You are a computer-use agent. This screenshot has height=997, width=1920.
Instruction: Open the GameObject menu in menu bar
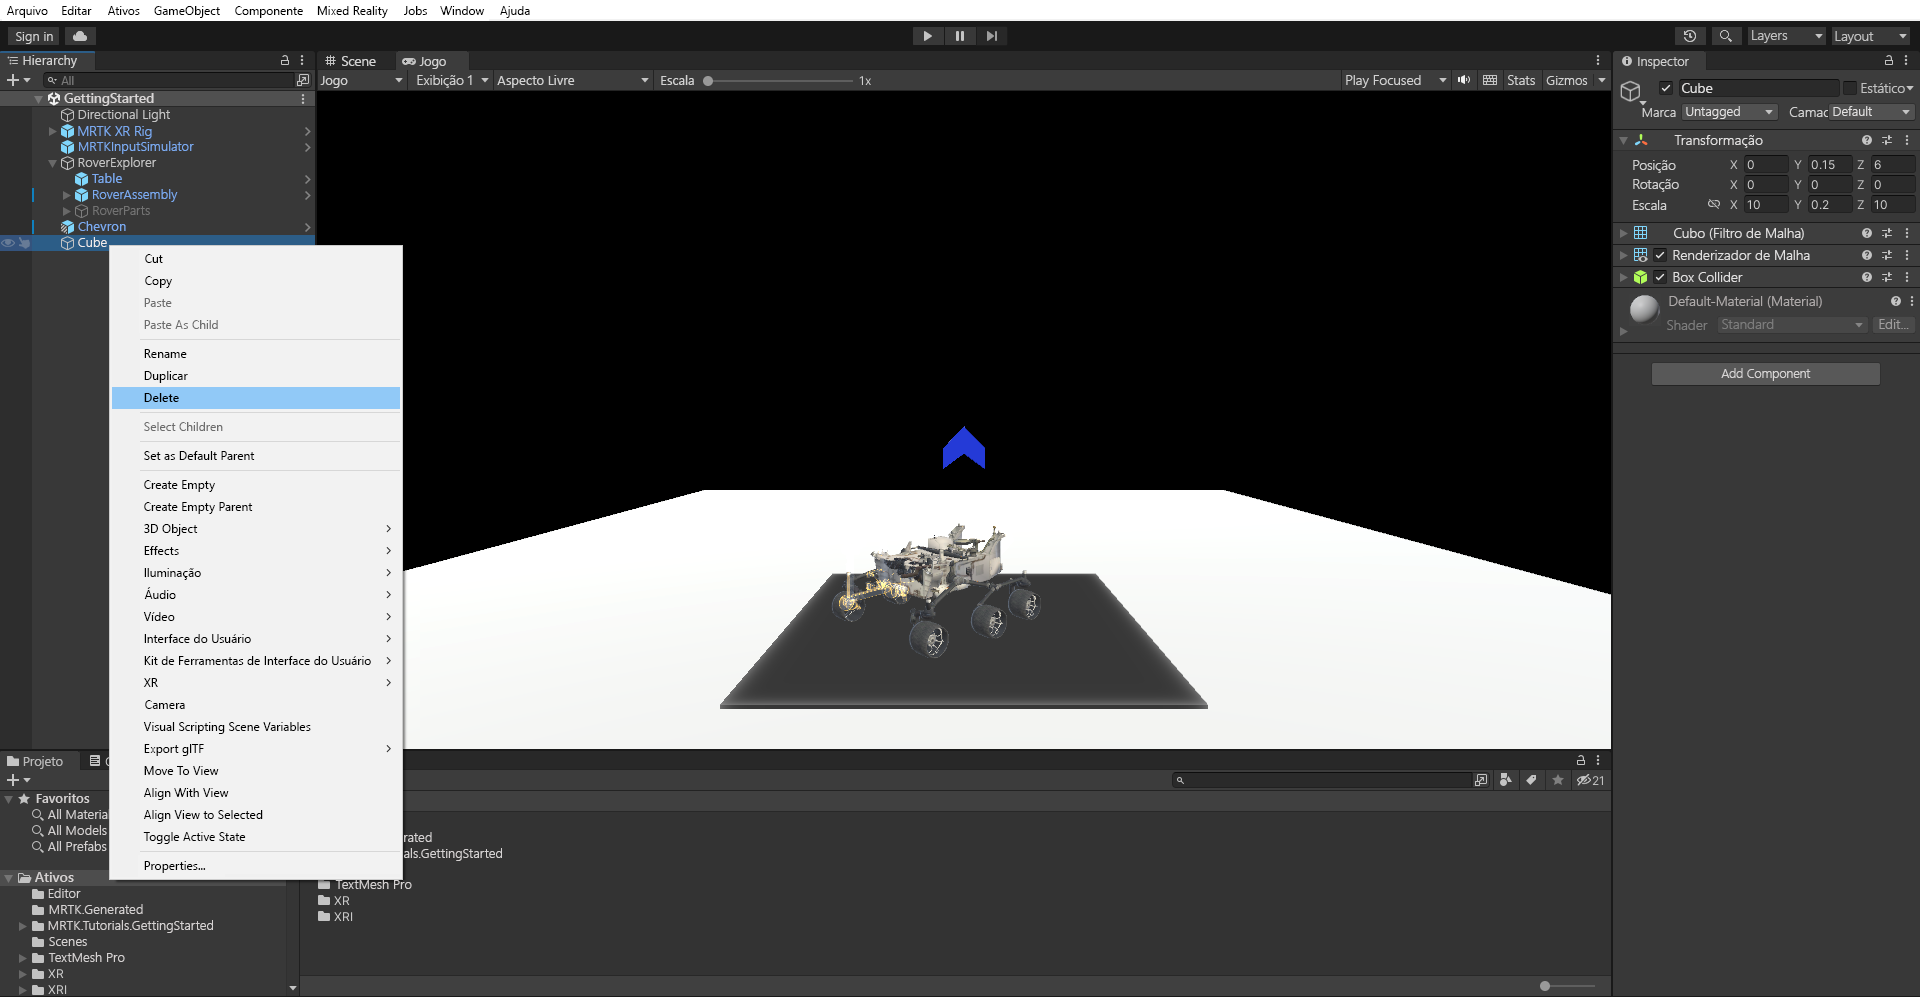(187, 11)
